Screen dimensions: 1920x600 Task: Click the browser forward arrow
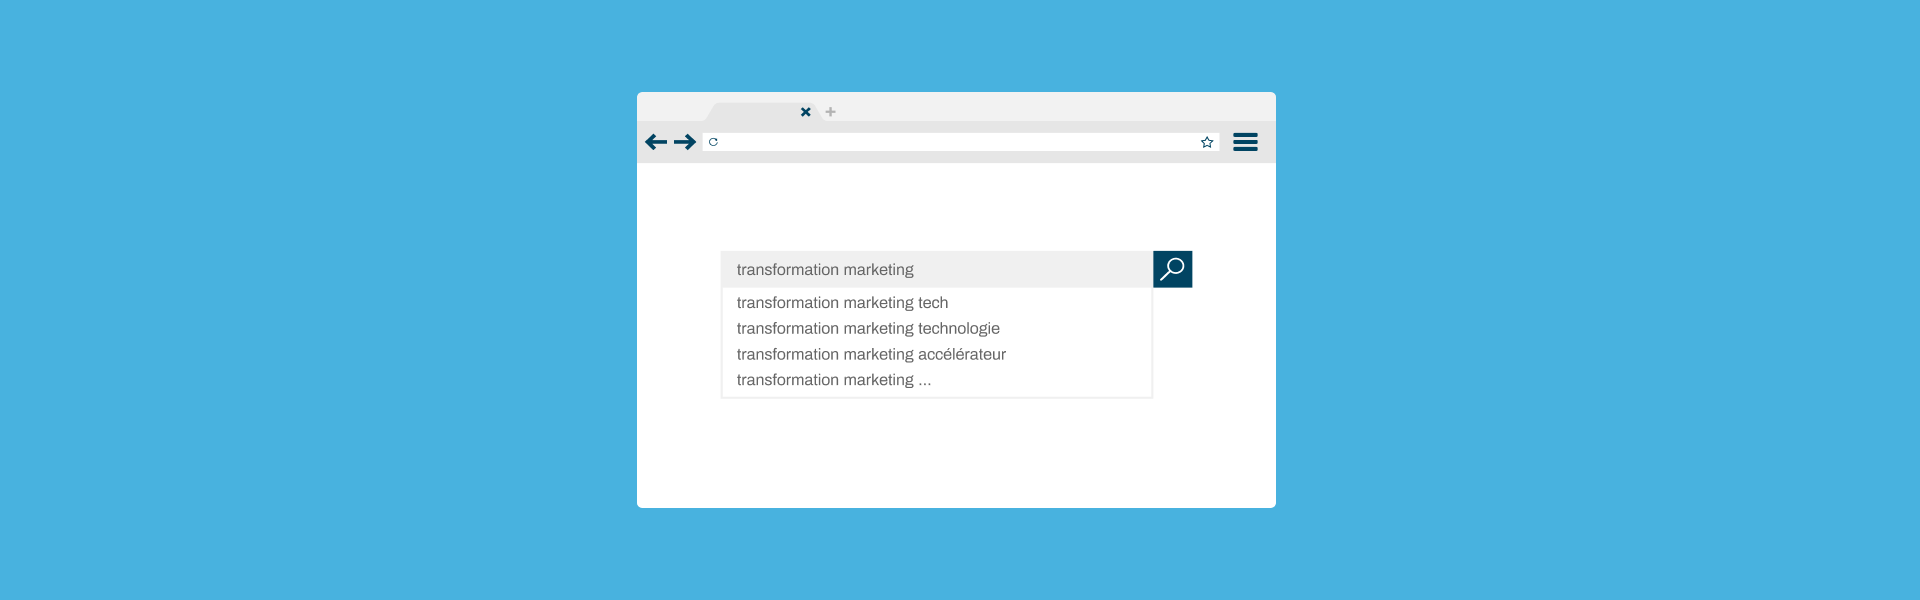pos(685,142)
